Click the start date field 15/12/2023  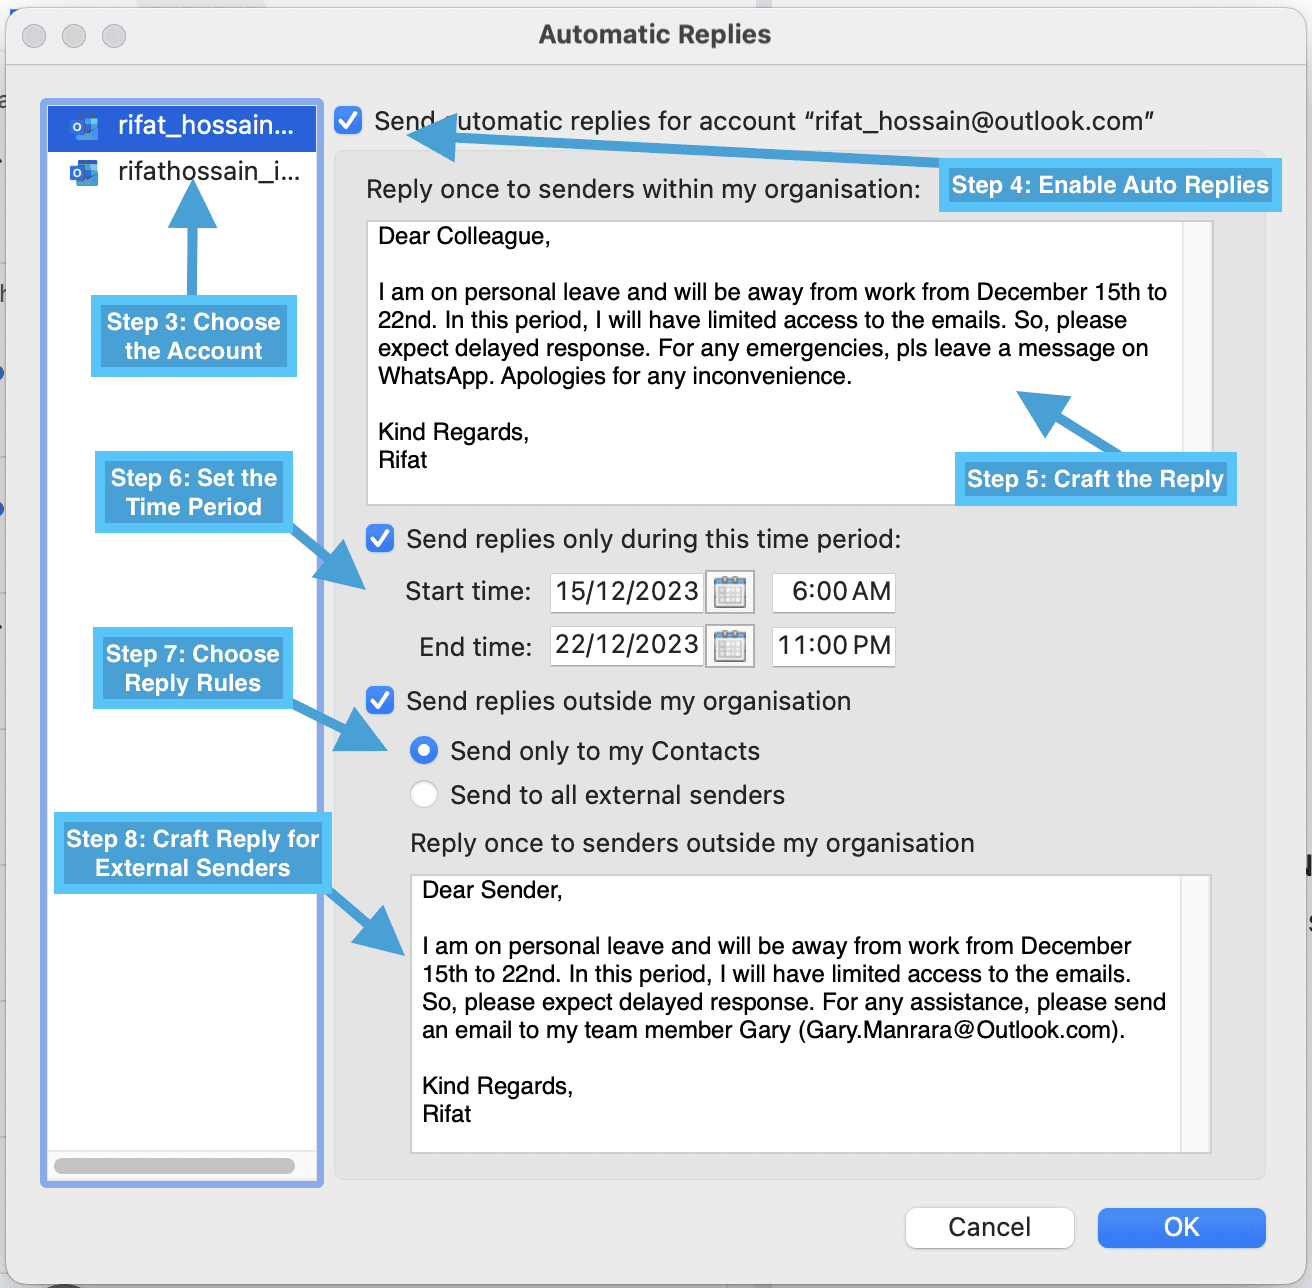click(626, 591)
